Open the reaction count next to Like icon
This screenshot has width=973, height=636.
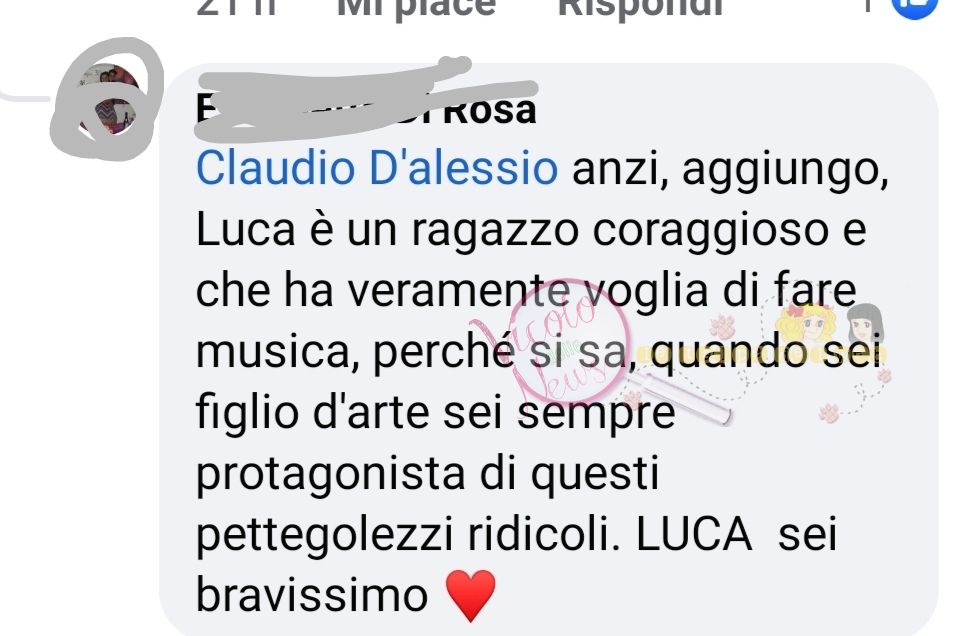869,6
